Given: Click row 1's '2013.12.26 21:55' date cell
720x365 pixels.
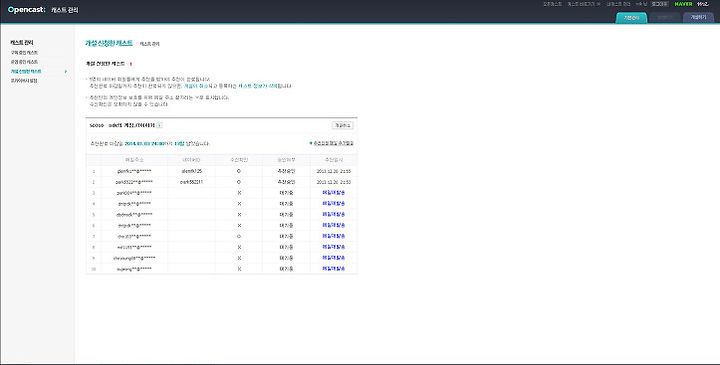Looking at the screenshot, I should click(x=334, y=171).
